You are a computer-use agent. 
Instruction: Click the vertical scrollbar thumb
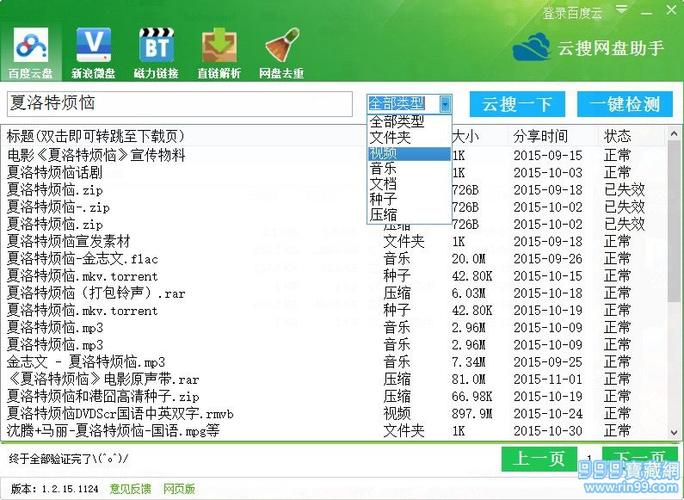click(x=674, y=221)
